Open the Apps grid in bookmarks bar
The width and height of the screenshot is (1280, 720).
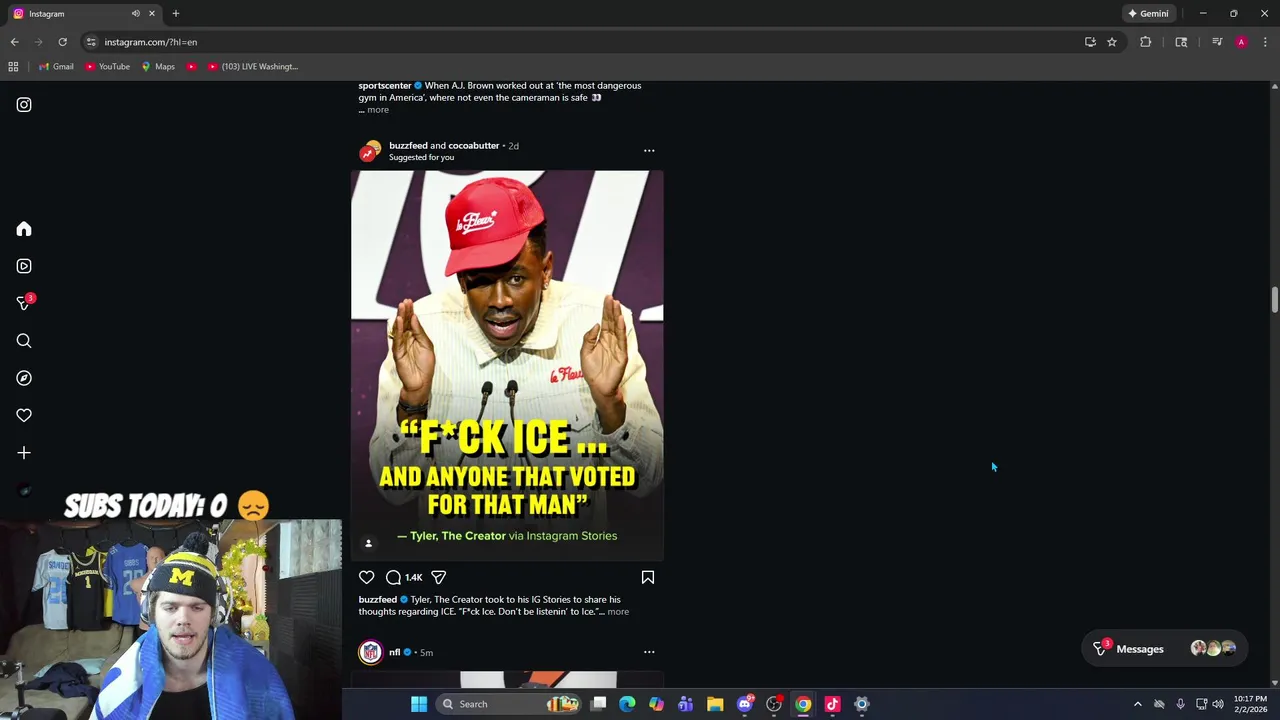(13, 67)
